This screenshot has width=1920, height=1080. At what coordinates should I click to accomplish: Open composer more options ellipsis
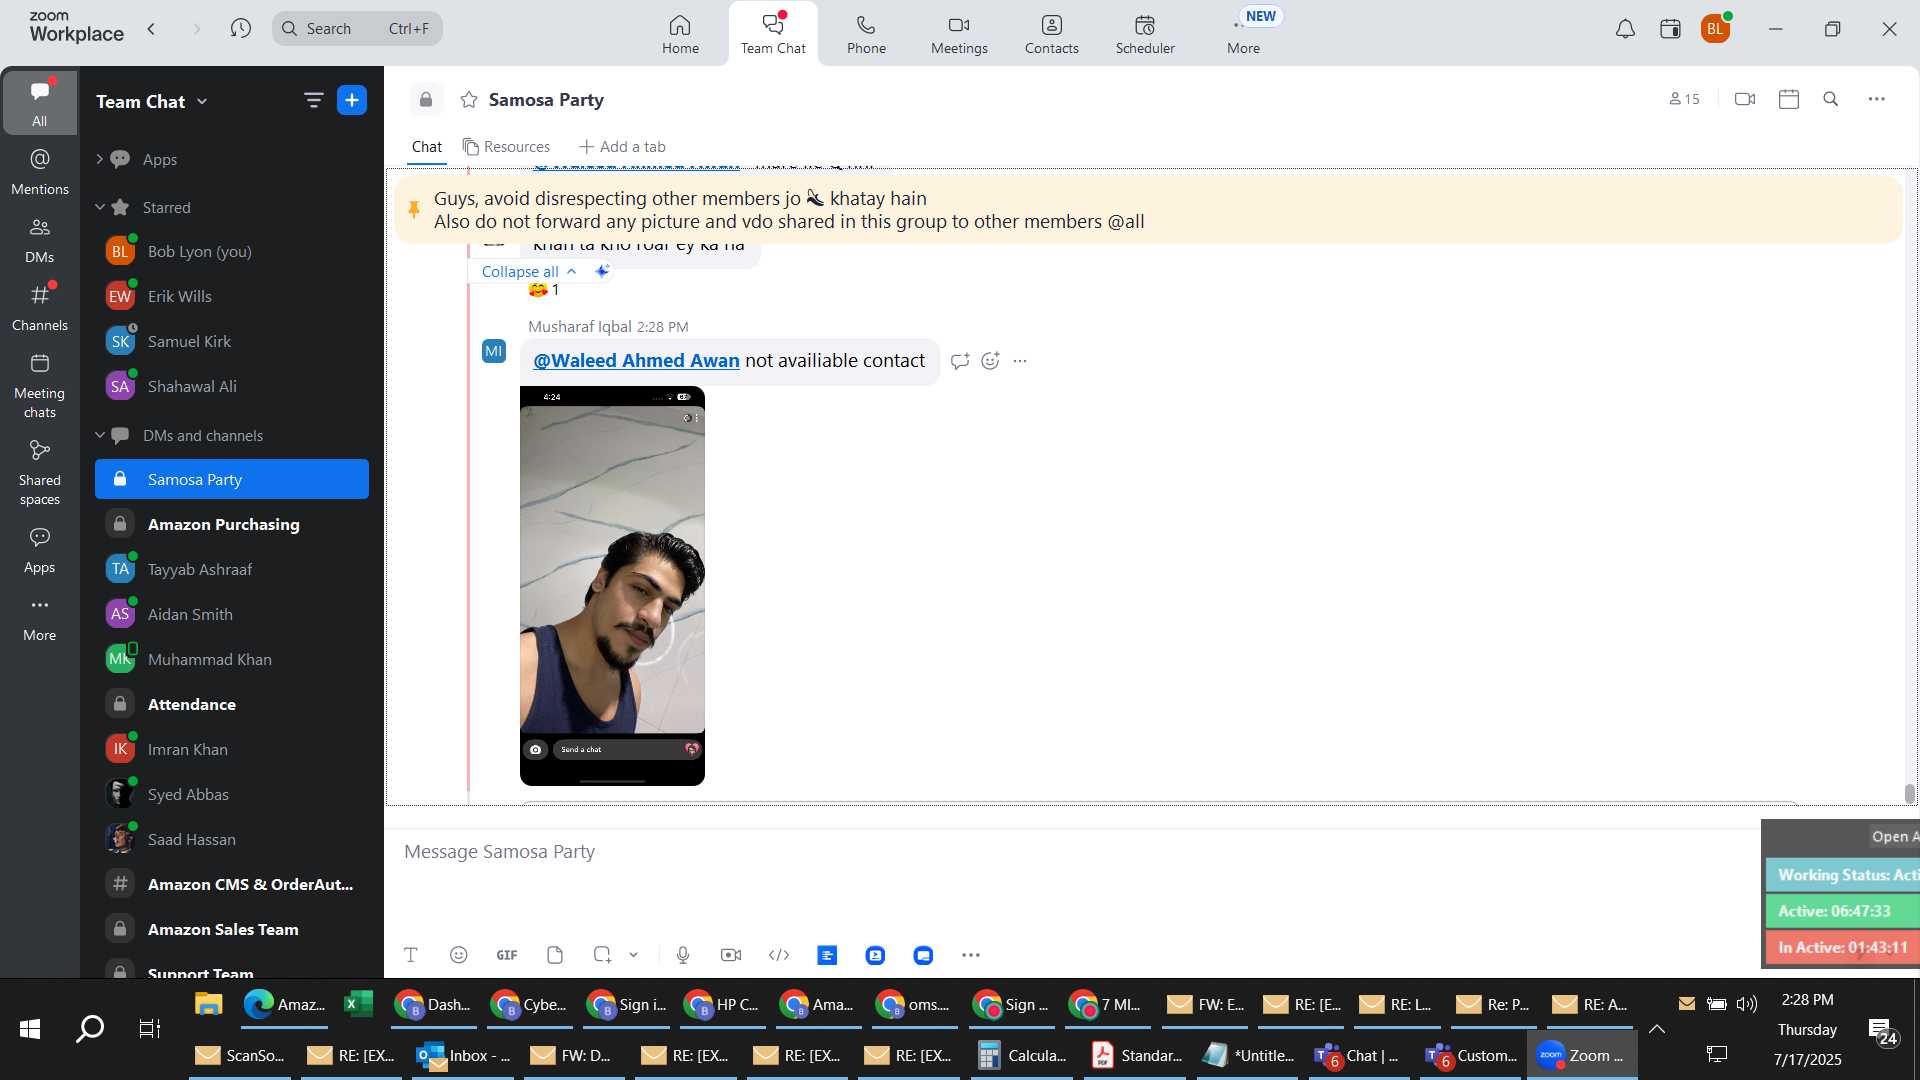tap(971, 955)
